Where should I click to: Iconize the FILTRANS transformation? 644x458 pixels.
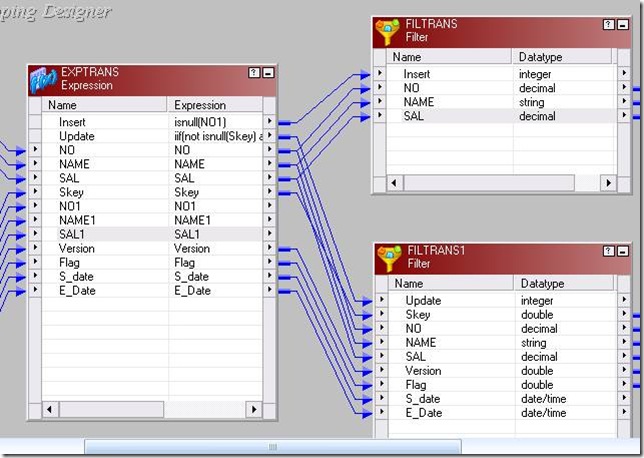coord(623,25)
